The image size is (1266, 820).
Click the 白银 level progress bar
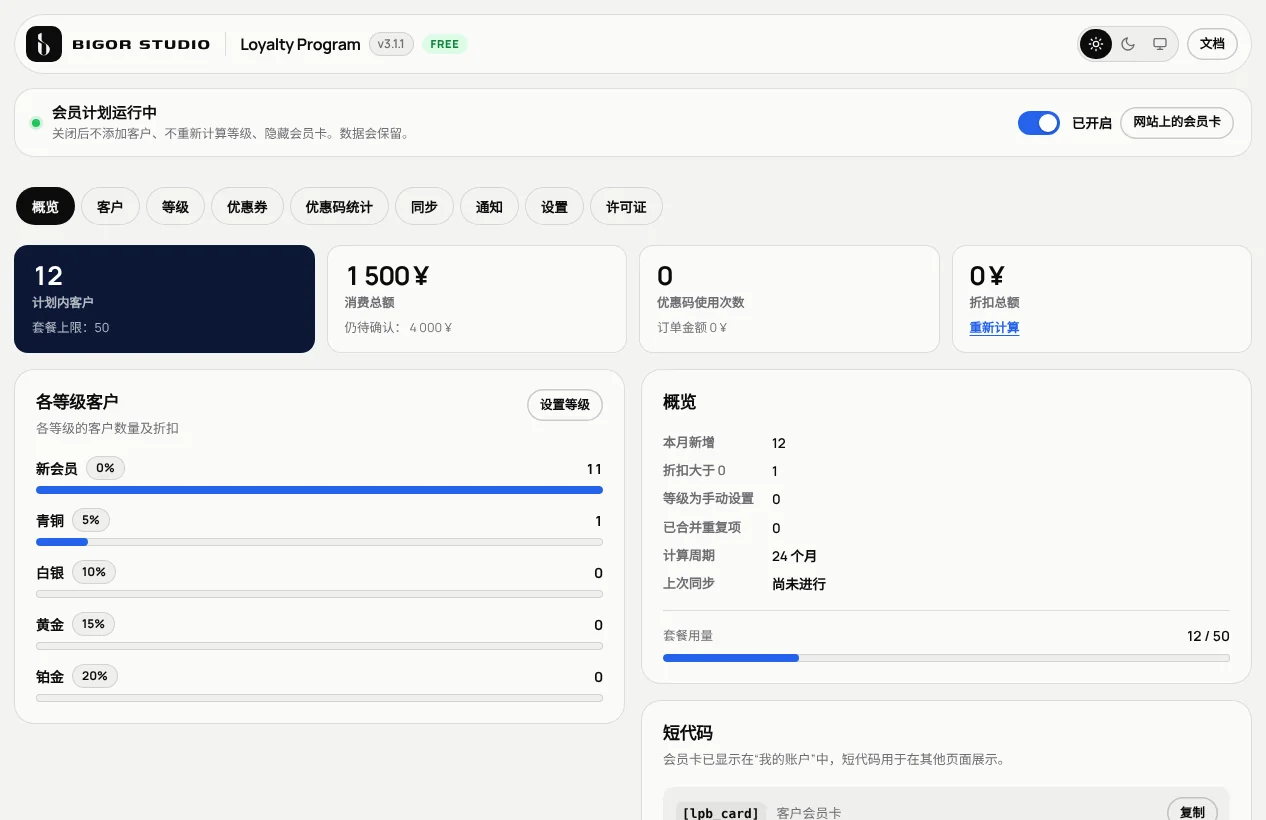(319, 594)
